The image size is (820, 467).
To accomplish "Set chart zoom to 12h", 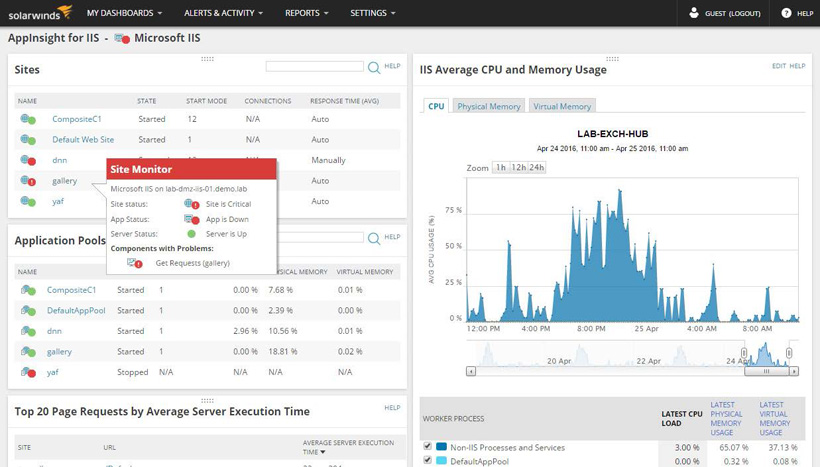I will coord(518,168).
